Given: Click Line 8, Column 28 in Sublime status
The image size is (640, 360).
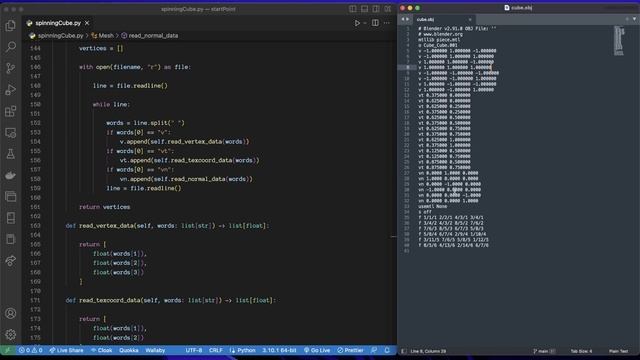Looking at the screenshot, I should (428, 351).
